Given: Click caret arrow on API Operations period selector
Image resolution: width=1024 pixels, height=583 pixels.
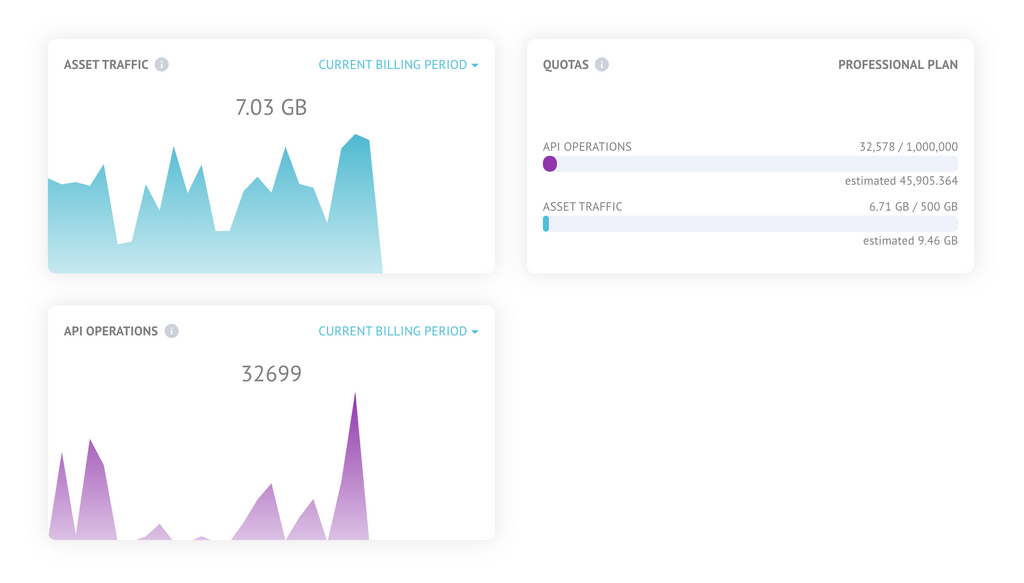Looking at the screenshot, I should pyautogui.click(x=475, y=332).
